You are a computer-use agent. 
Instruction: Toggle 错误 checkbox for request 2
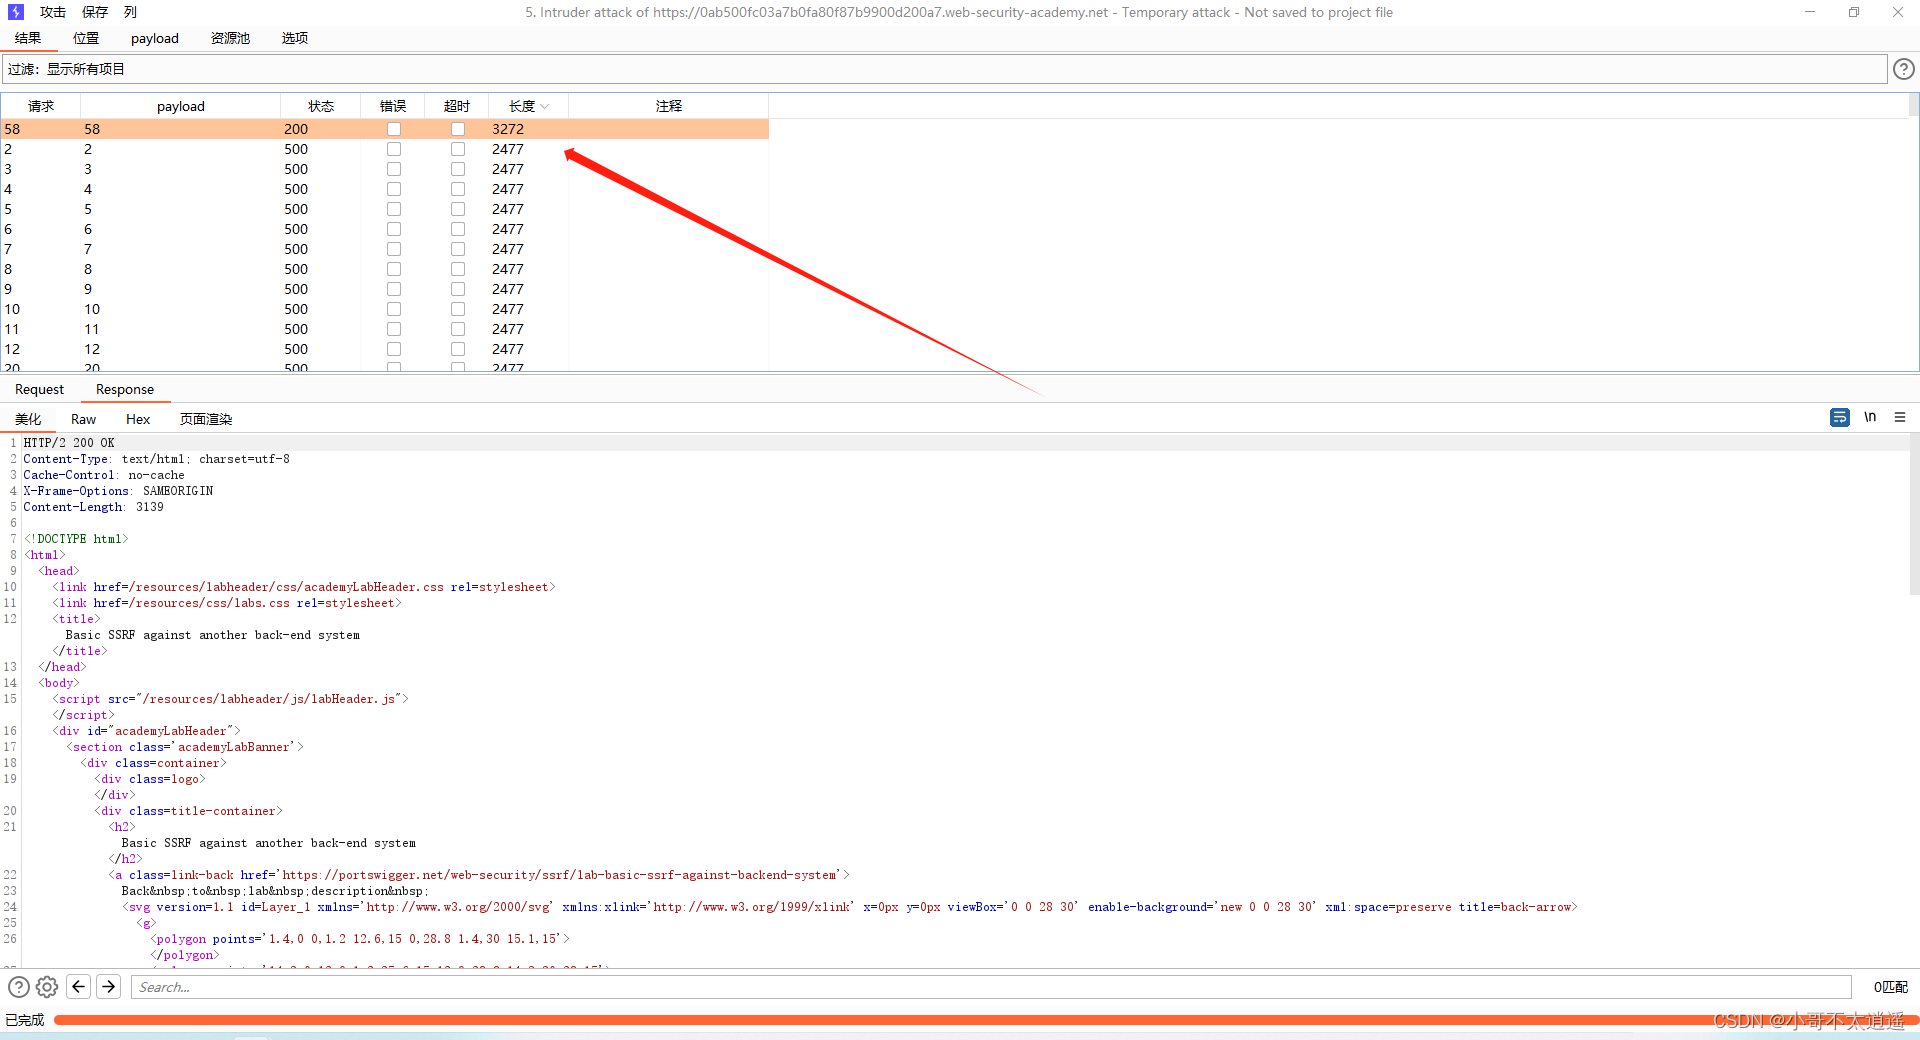[394, 149]
